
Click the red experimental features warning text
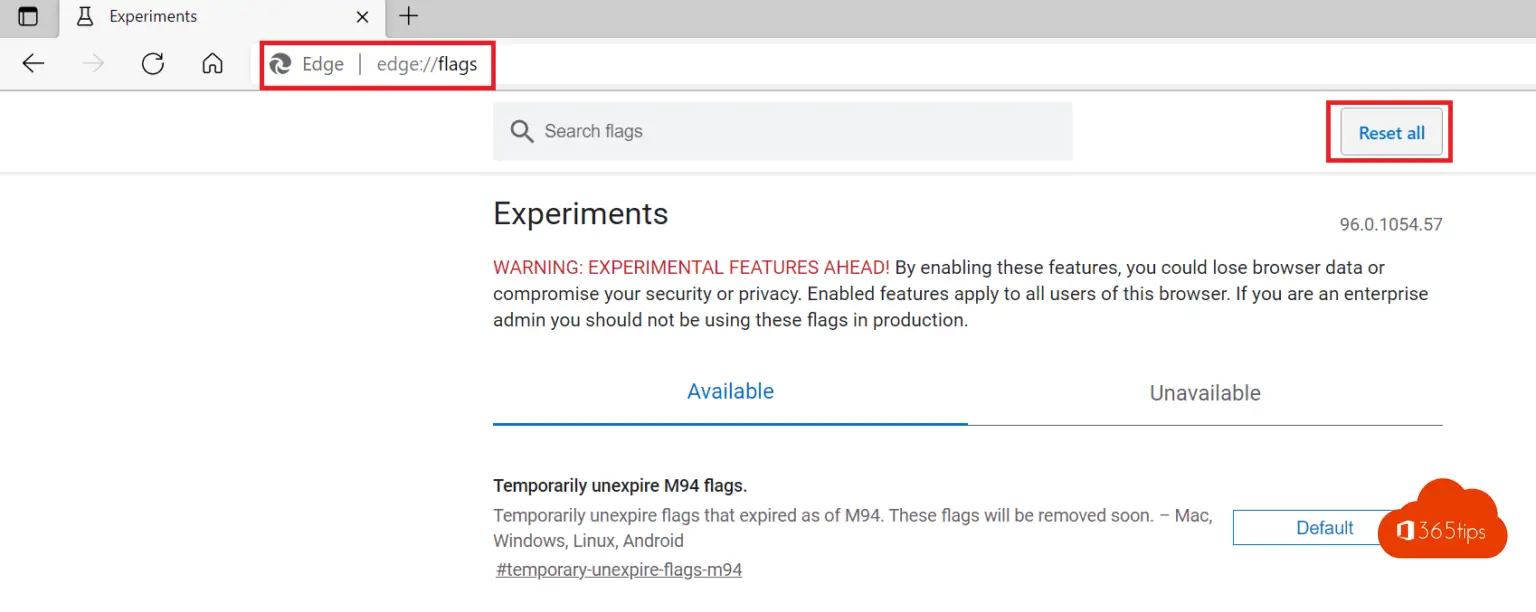[x=691, y=267]
